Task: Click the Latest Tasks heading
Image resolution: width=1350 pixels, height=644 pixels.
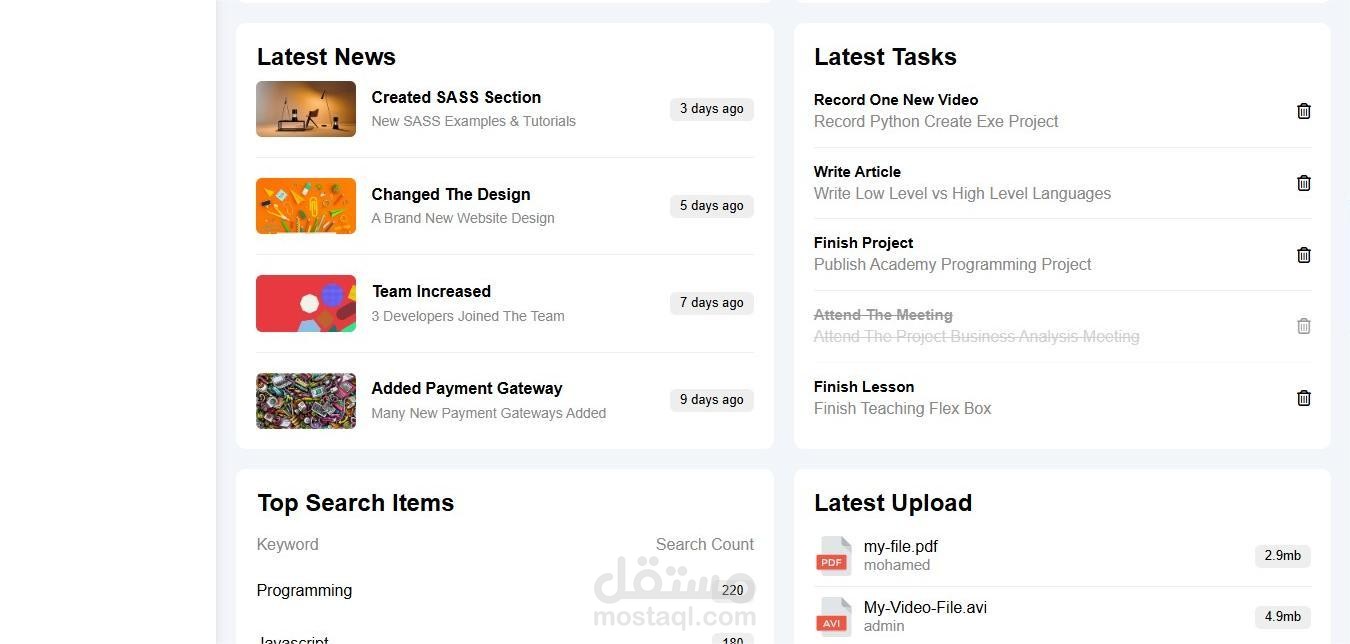Action: tap(885, 57)
